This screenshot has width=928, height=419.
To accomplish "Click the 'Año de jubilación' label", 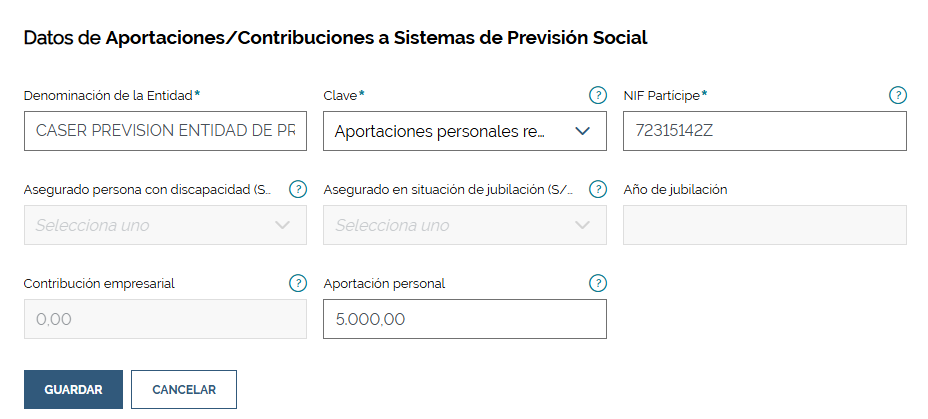I will [x=675, y=190].
